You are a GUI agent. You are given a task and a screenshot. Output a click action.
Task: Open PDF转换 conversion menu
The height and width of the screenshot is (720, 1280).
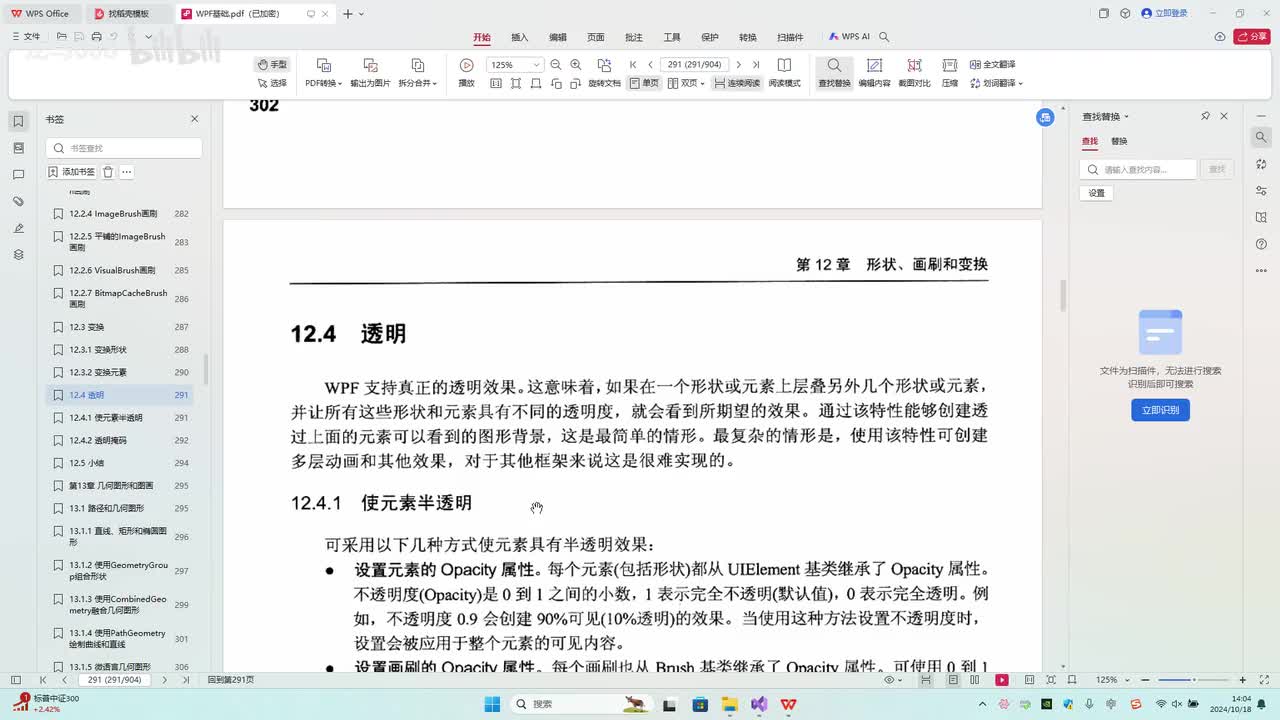pyautogui.click(x=323, y=73)
